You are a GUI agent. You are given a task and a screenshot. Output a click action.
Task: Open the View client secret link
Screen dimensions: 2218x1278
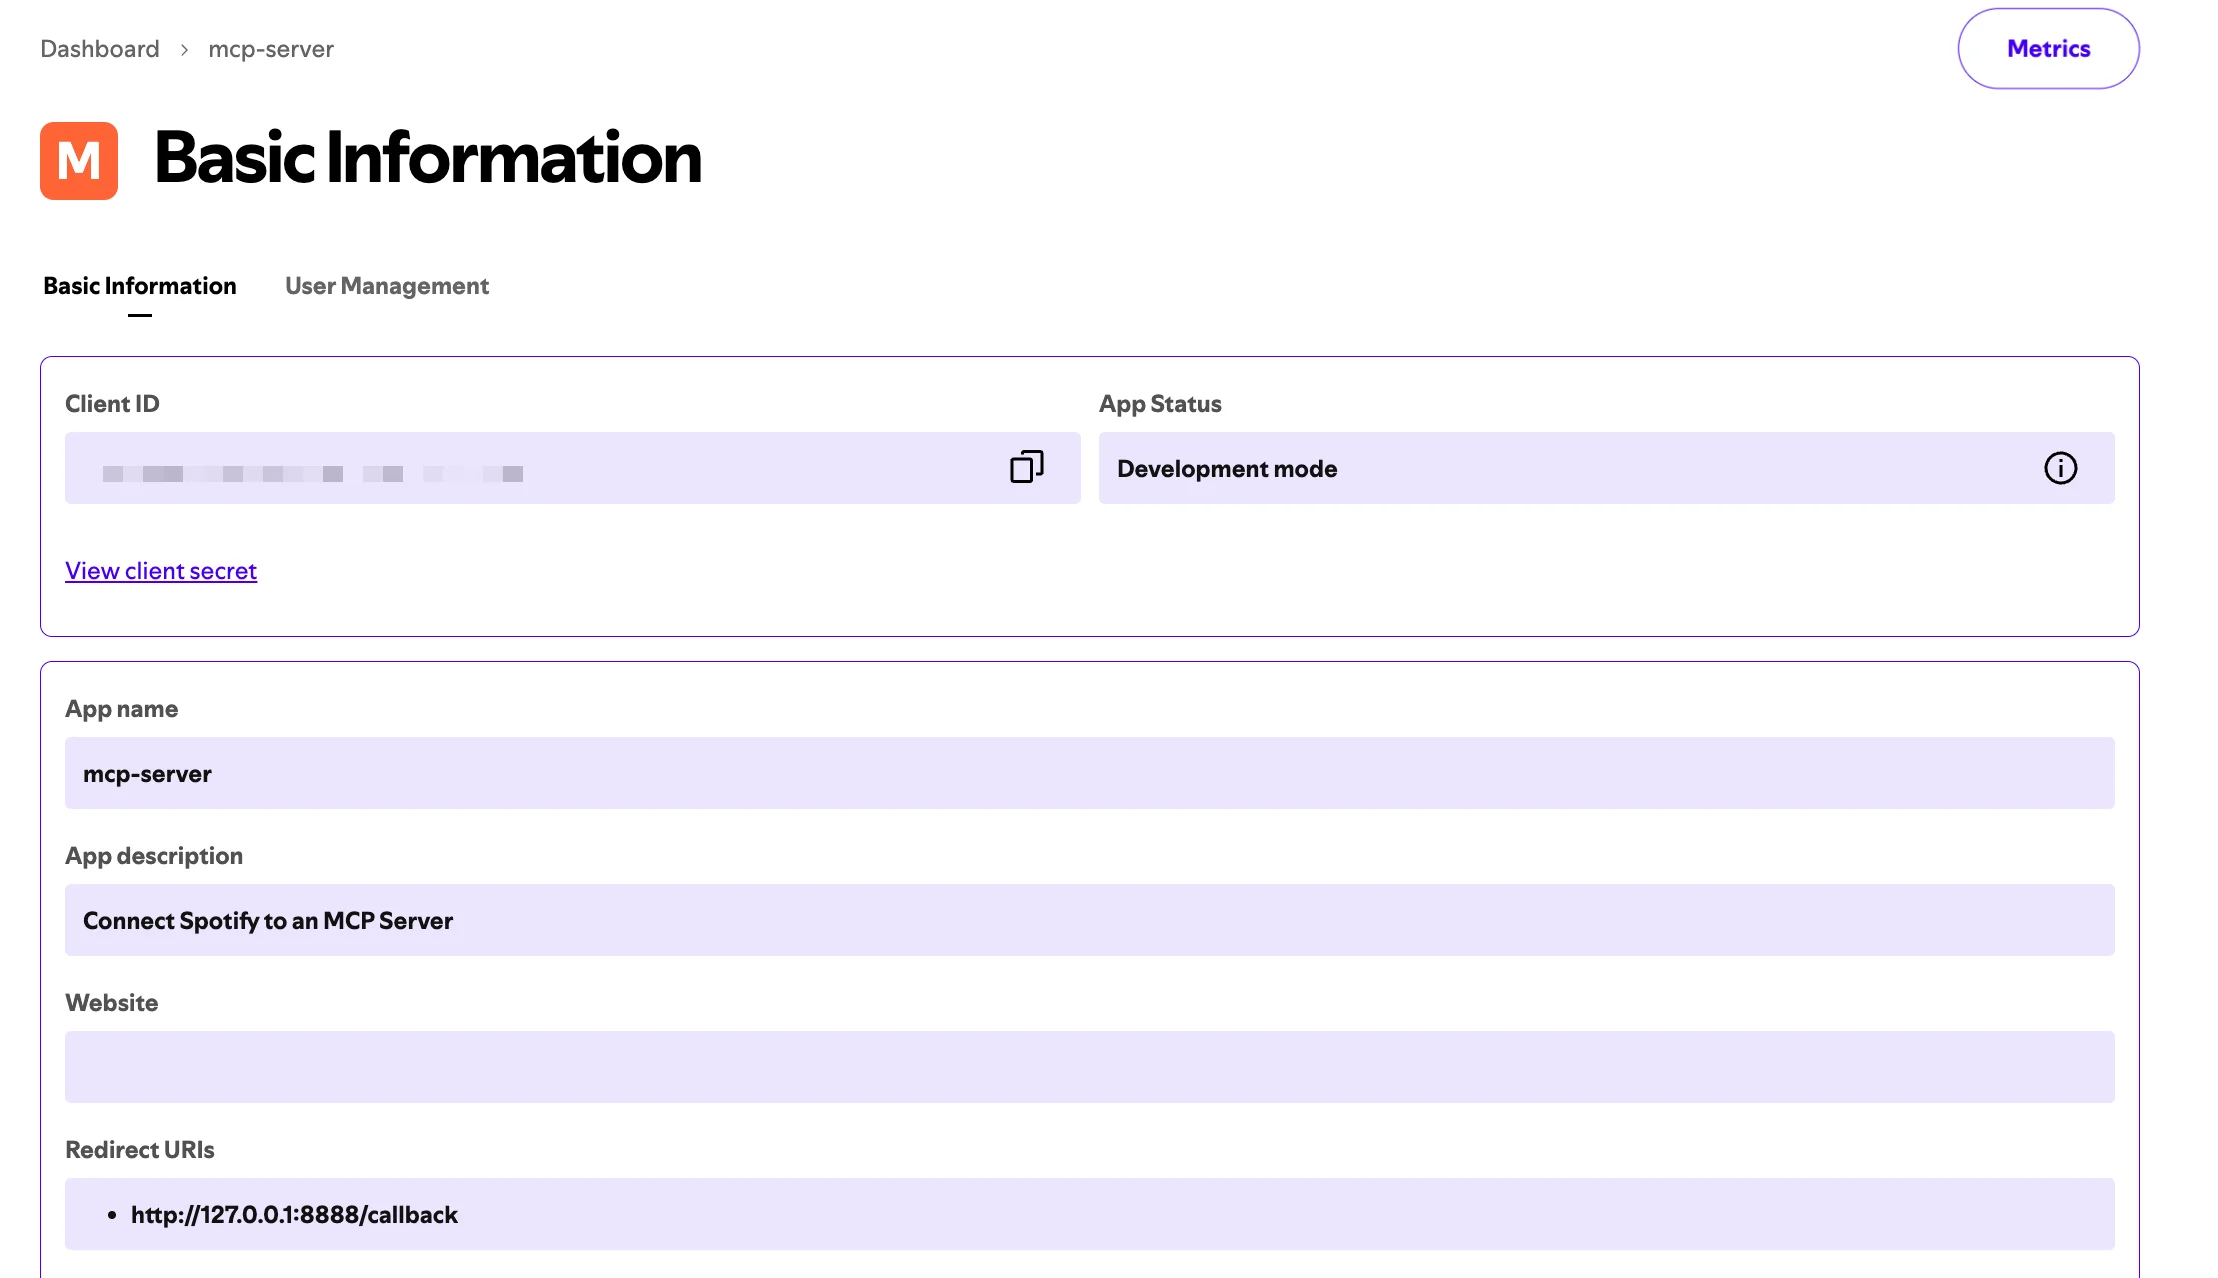click(x=160, y=570)
